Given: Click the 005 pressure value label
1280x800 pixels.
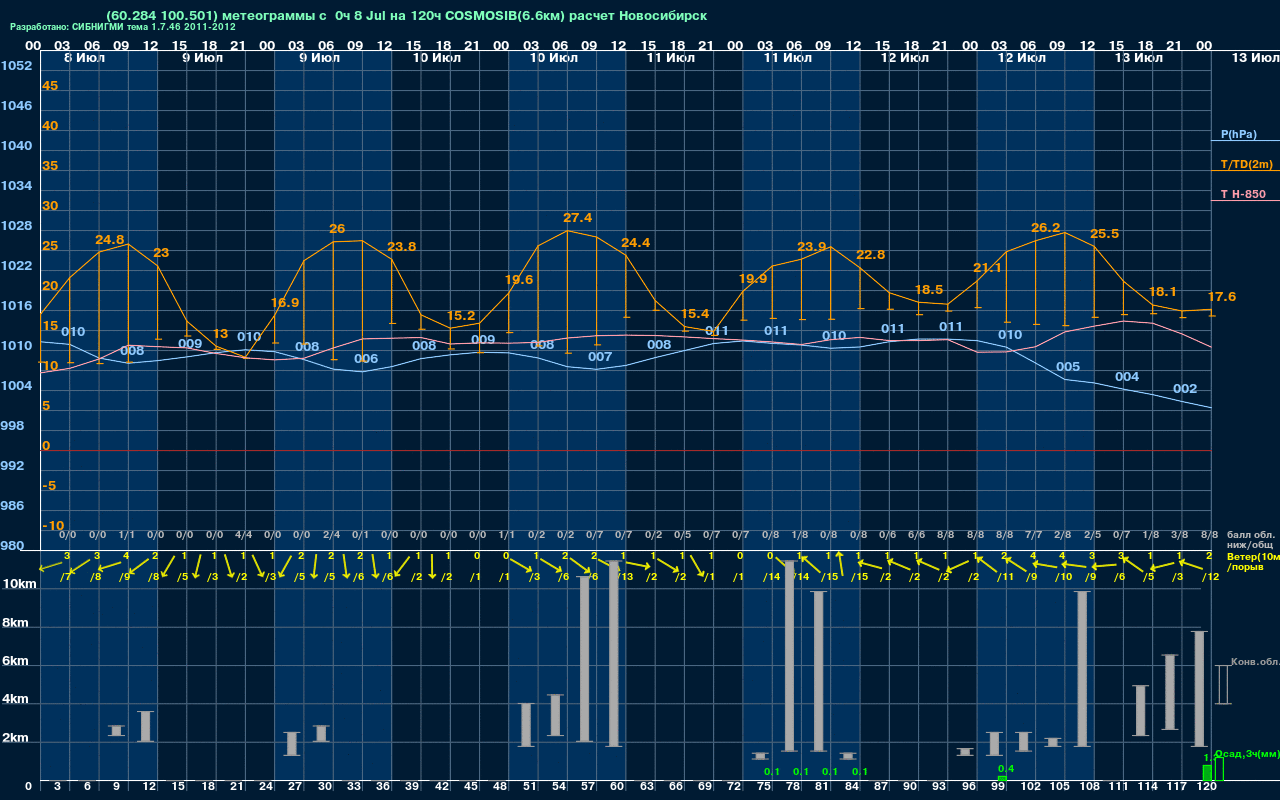Looking at the screenshot, I should (x=1068, y=367).
